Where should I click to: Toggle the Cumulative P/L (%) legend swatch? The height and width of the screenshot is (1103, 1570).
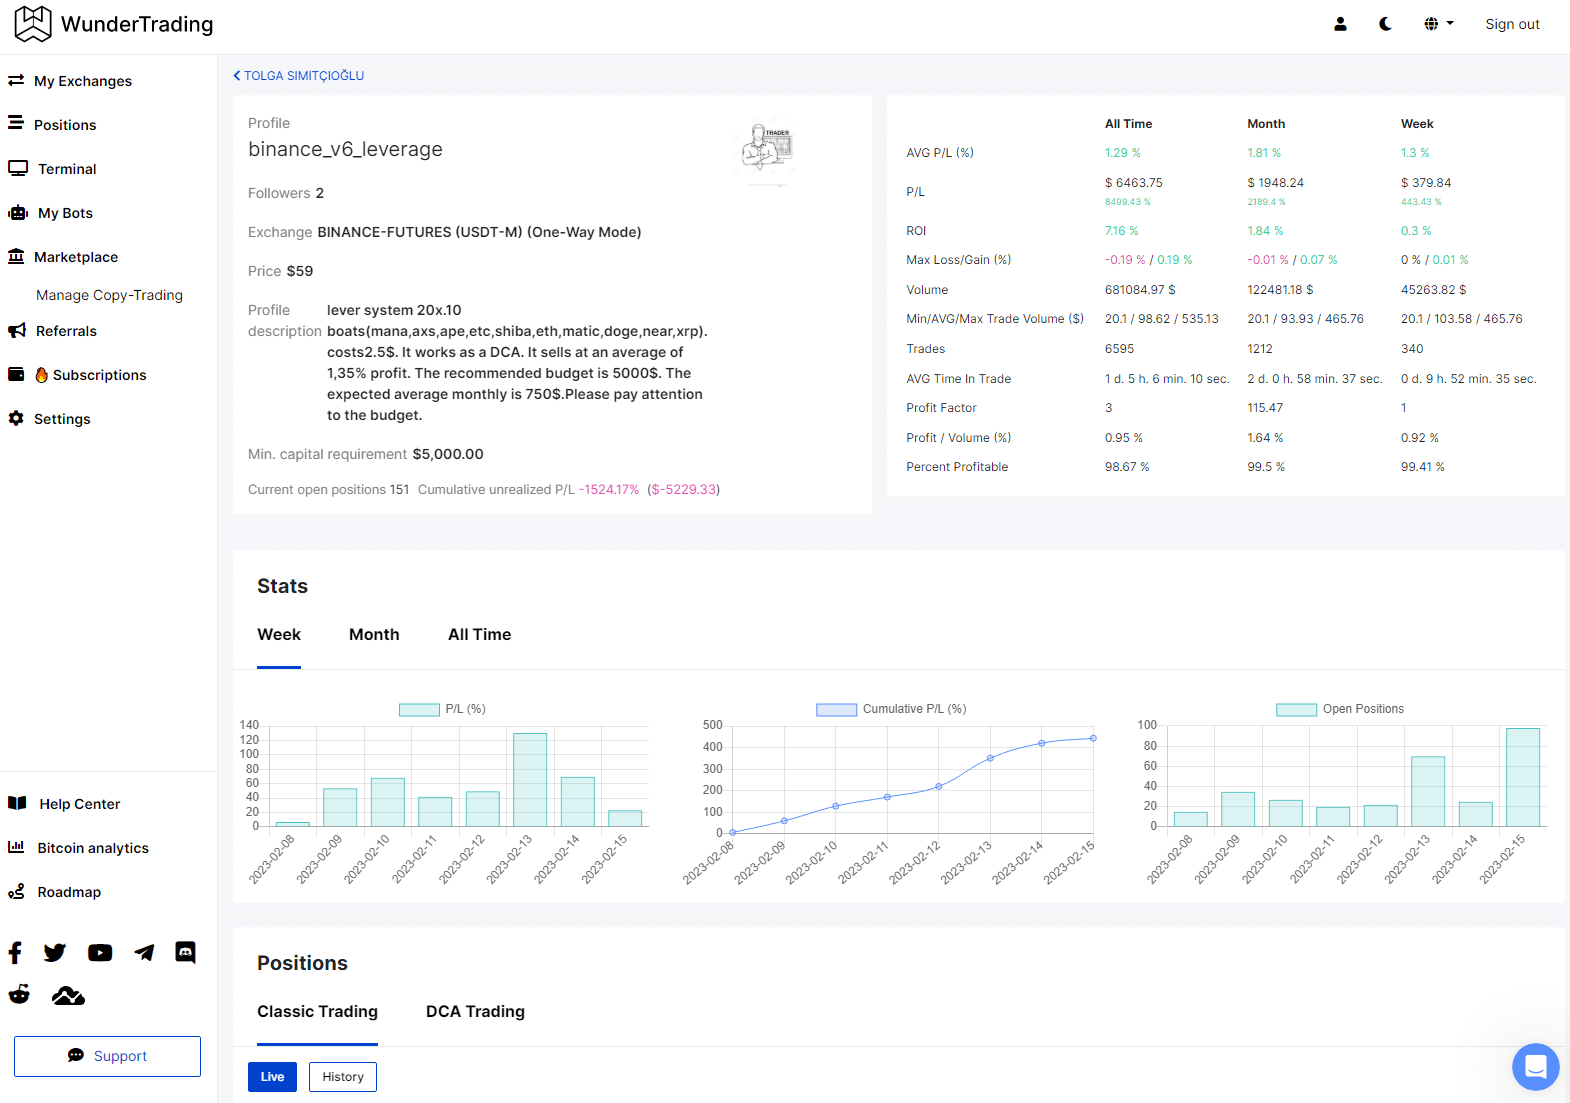point(837,709)
